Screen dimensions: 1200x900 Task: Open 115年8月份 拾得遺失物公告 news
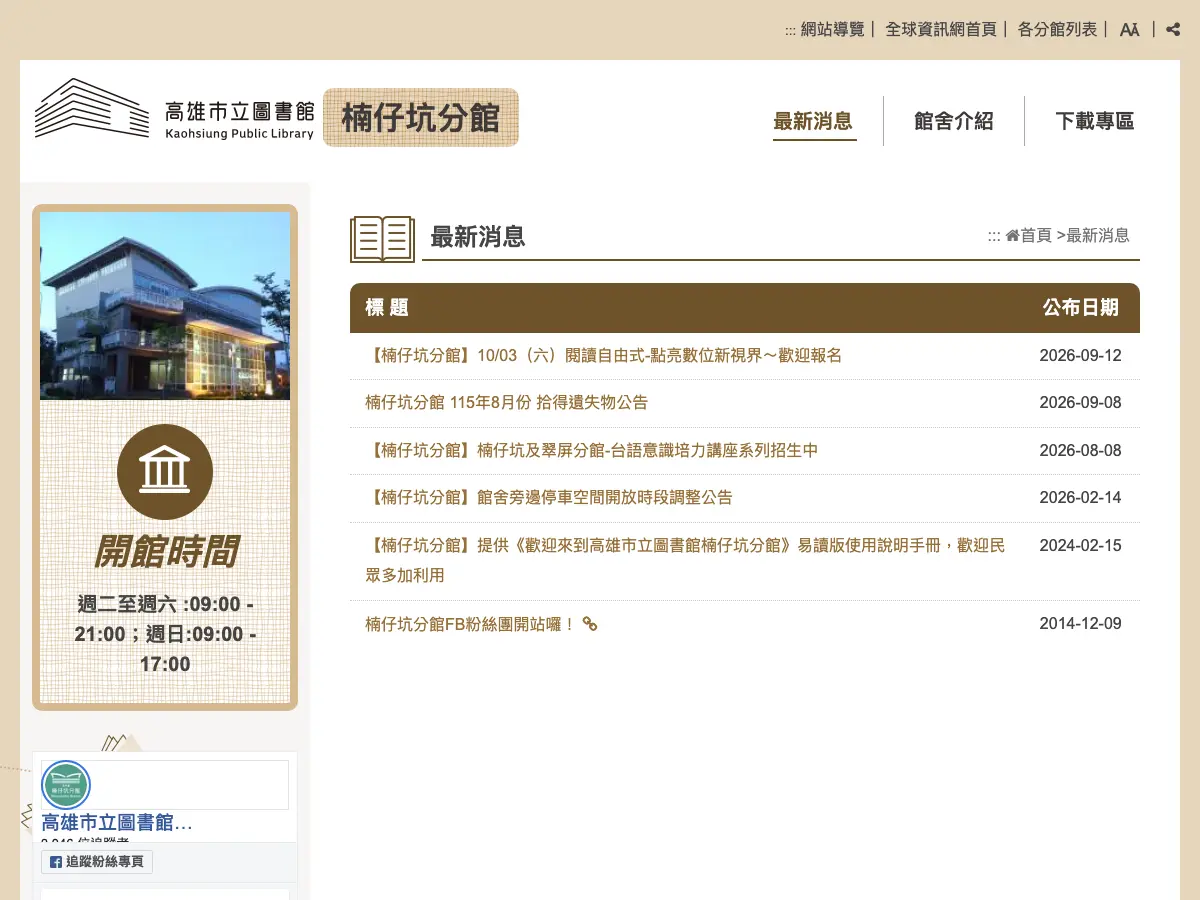click(506, 402)
